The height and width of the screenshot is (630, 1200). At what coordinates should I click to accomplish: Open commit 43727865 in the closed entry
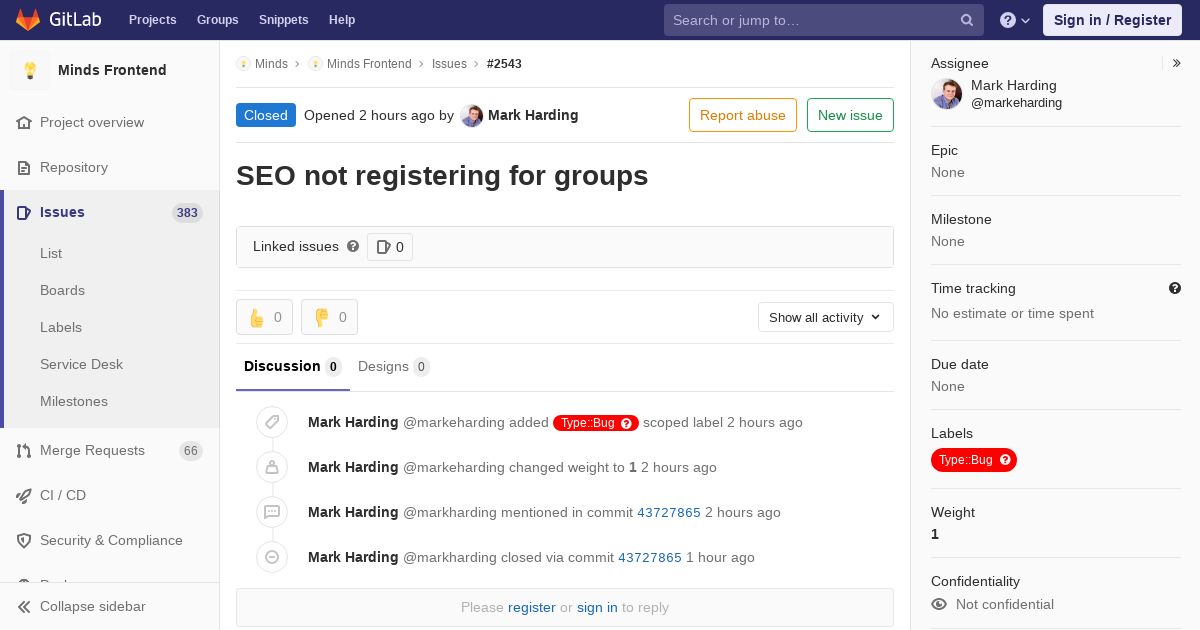(650, 557)
